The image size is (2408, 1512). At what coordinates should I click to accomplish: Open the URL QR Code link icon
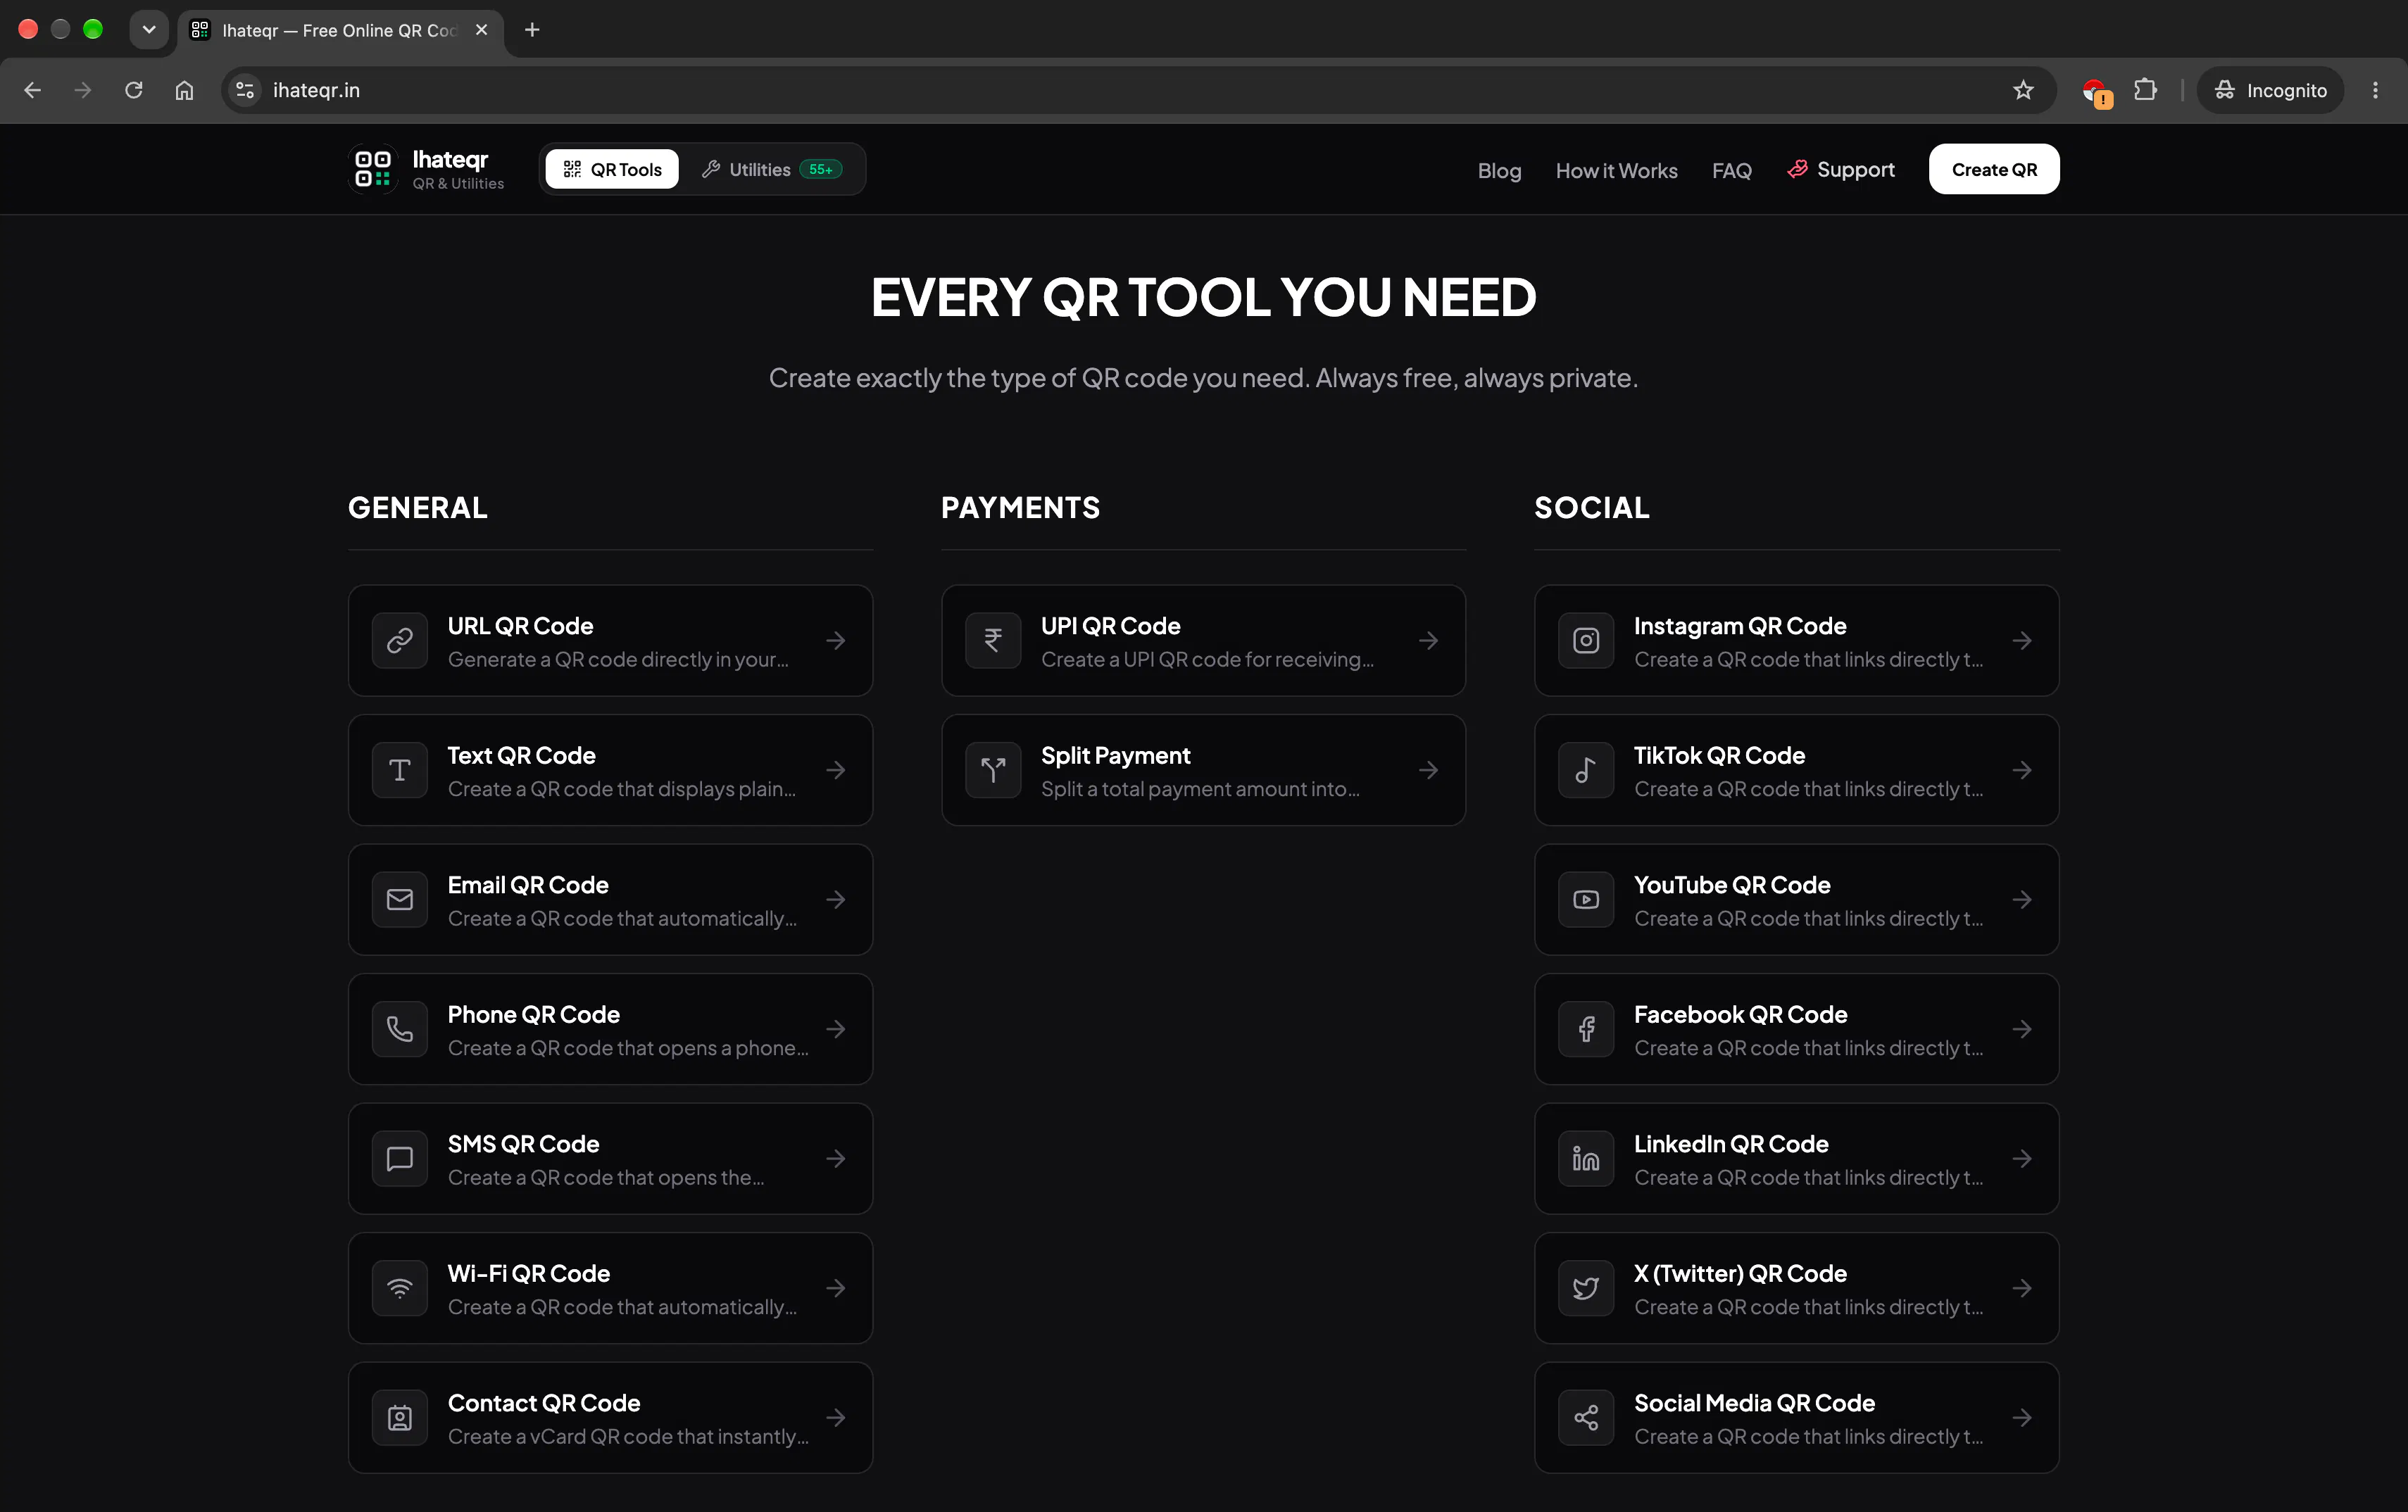click(x=400, y=640)
